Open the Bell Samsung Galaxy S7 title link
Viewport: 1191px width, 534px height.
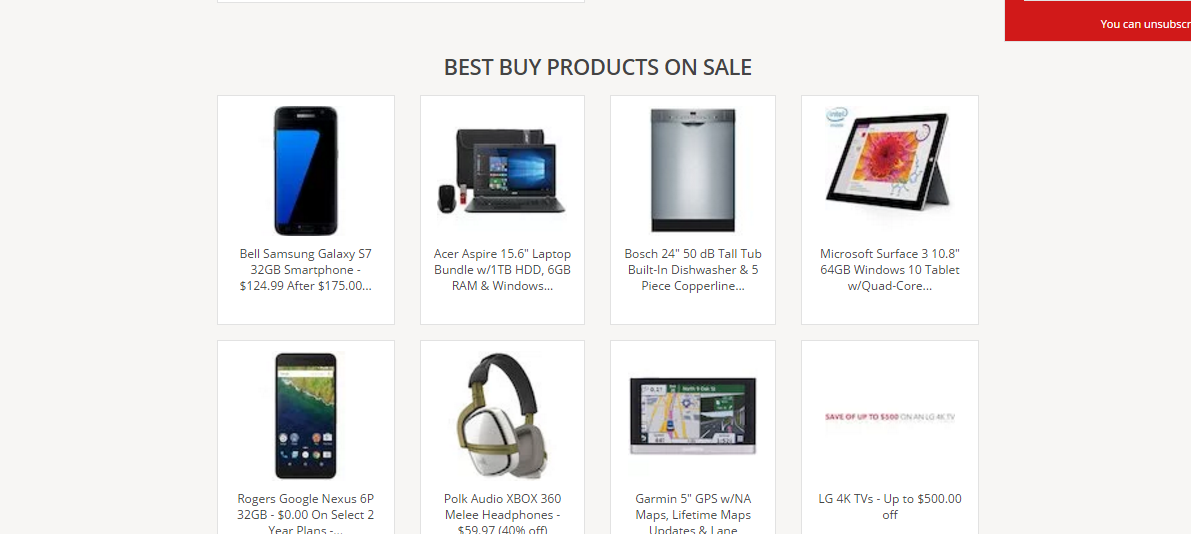point(305,270)
